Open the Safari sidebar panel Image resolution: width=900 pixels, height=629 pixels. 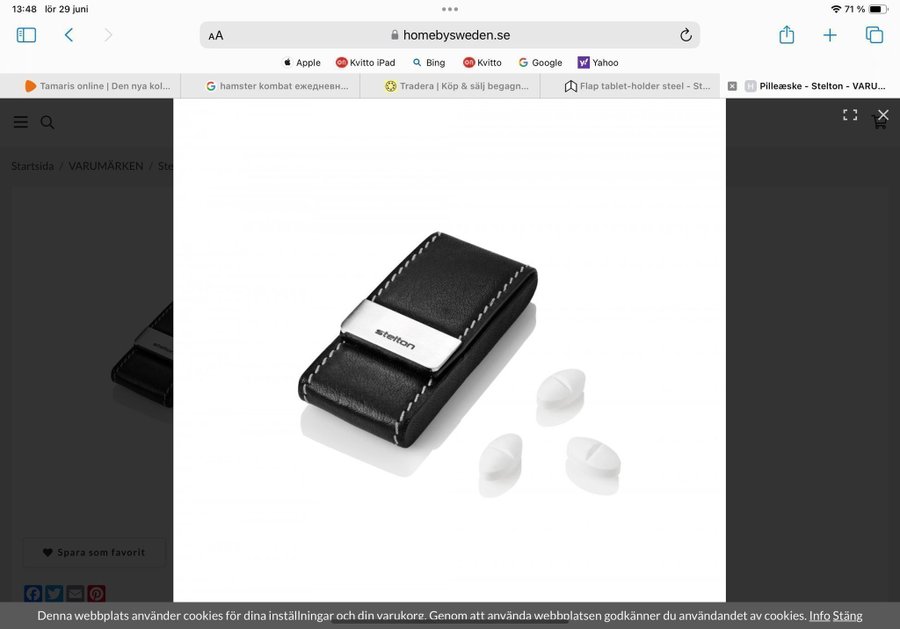[x=26, y=35]
